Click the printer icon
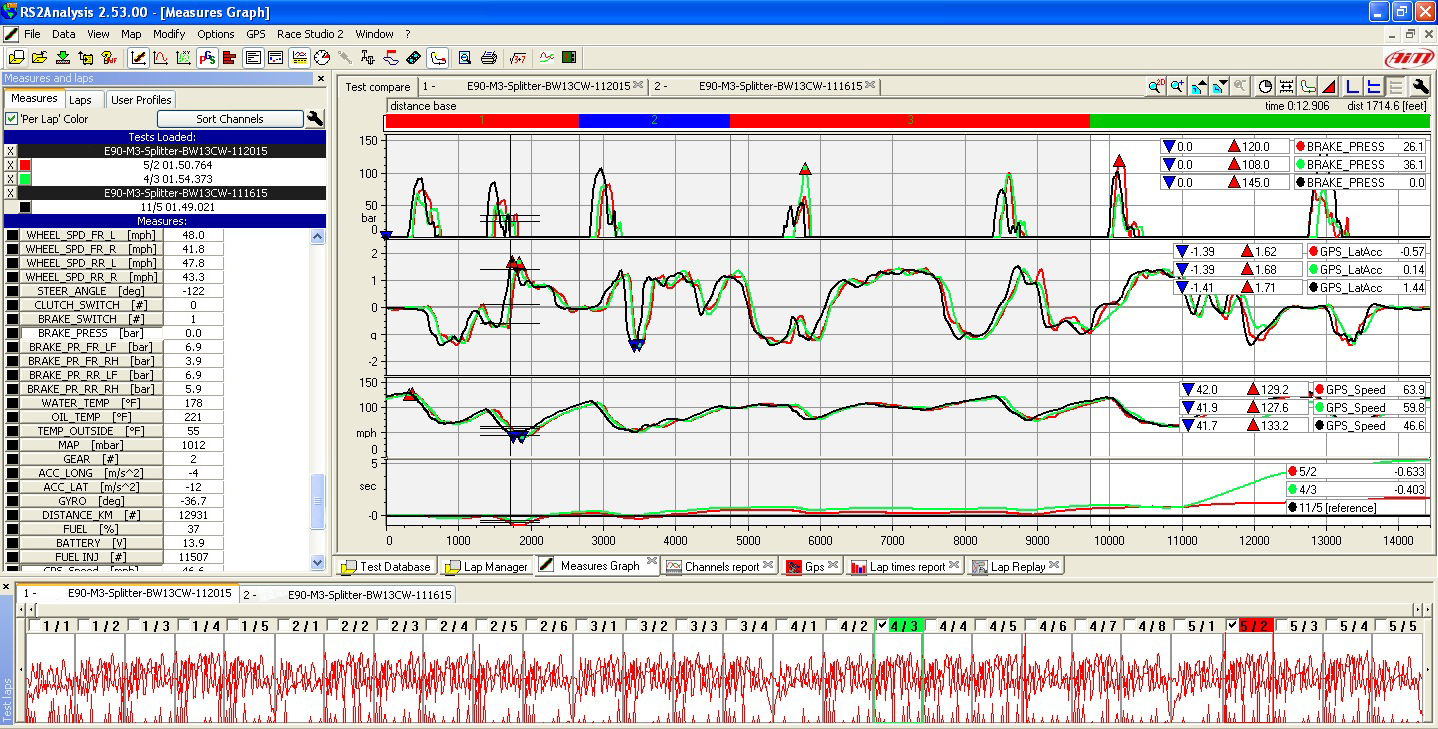Viewport: 1438px width, 729px height. pos(488,57)
